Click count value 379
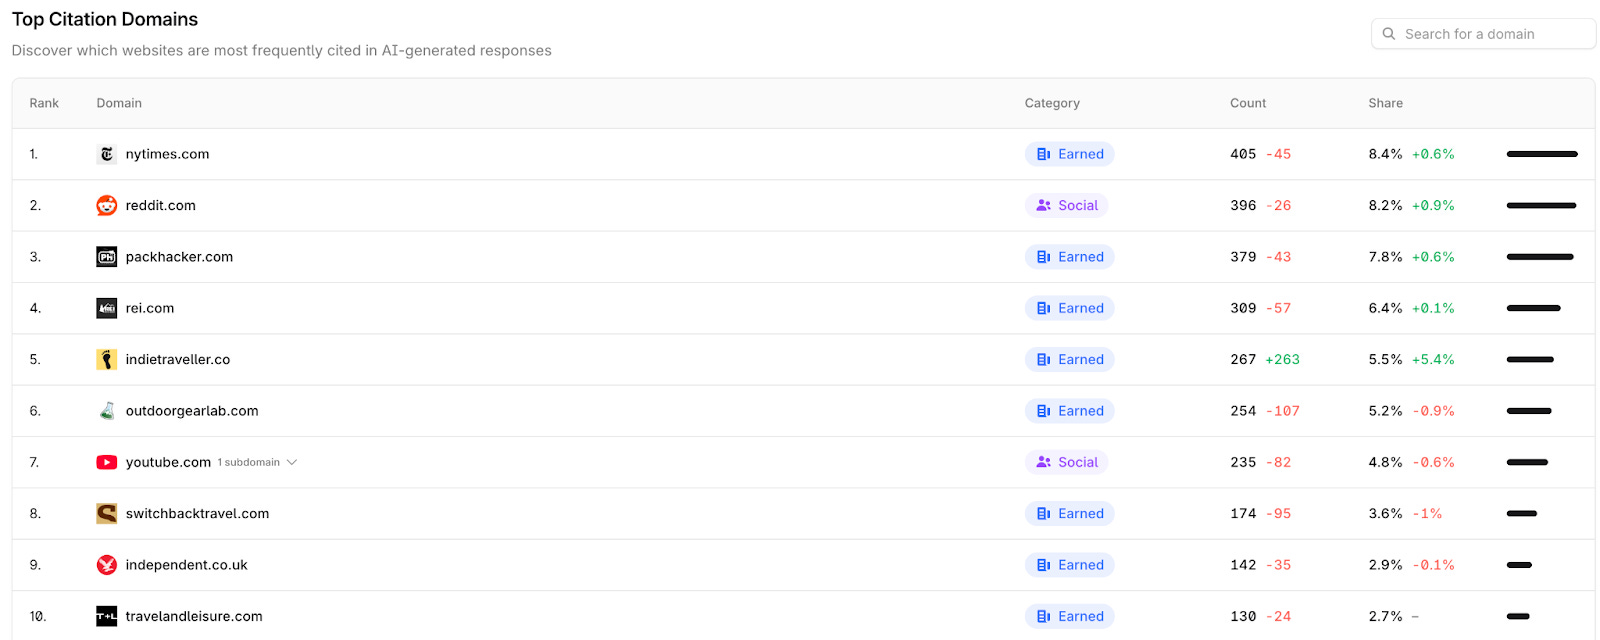Screen dimensions: 1600x640 pos(1243,257)
